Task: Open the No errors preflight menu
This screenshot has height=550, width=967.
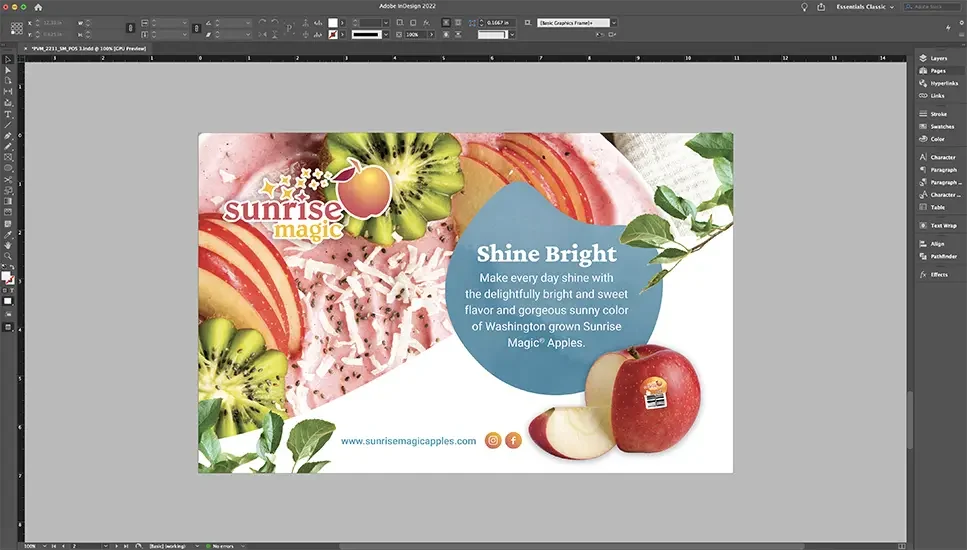Action: [x=243, y=546]
